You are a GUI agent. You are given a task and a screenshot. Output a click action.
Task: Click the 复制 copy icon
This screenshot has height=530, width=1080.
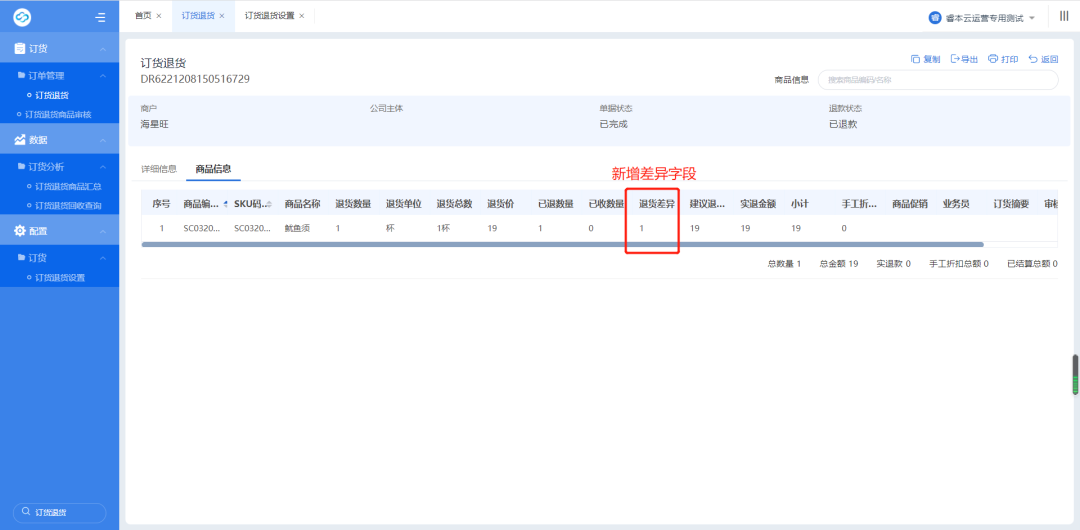[915, 59]
